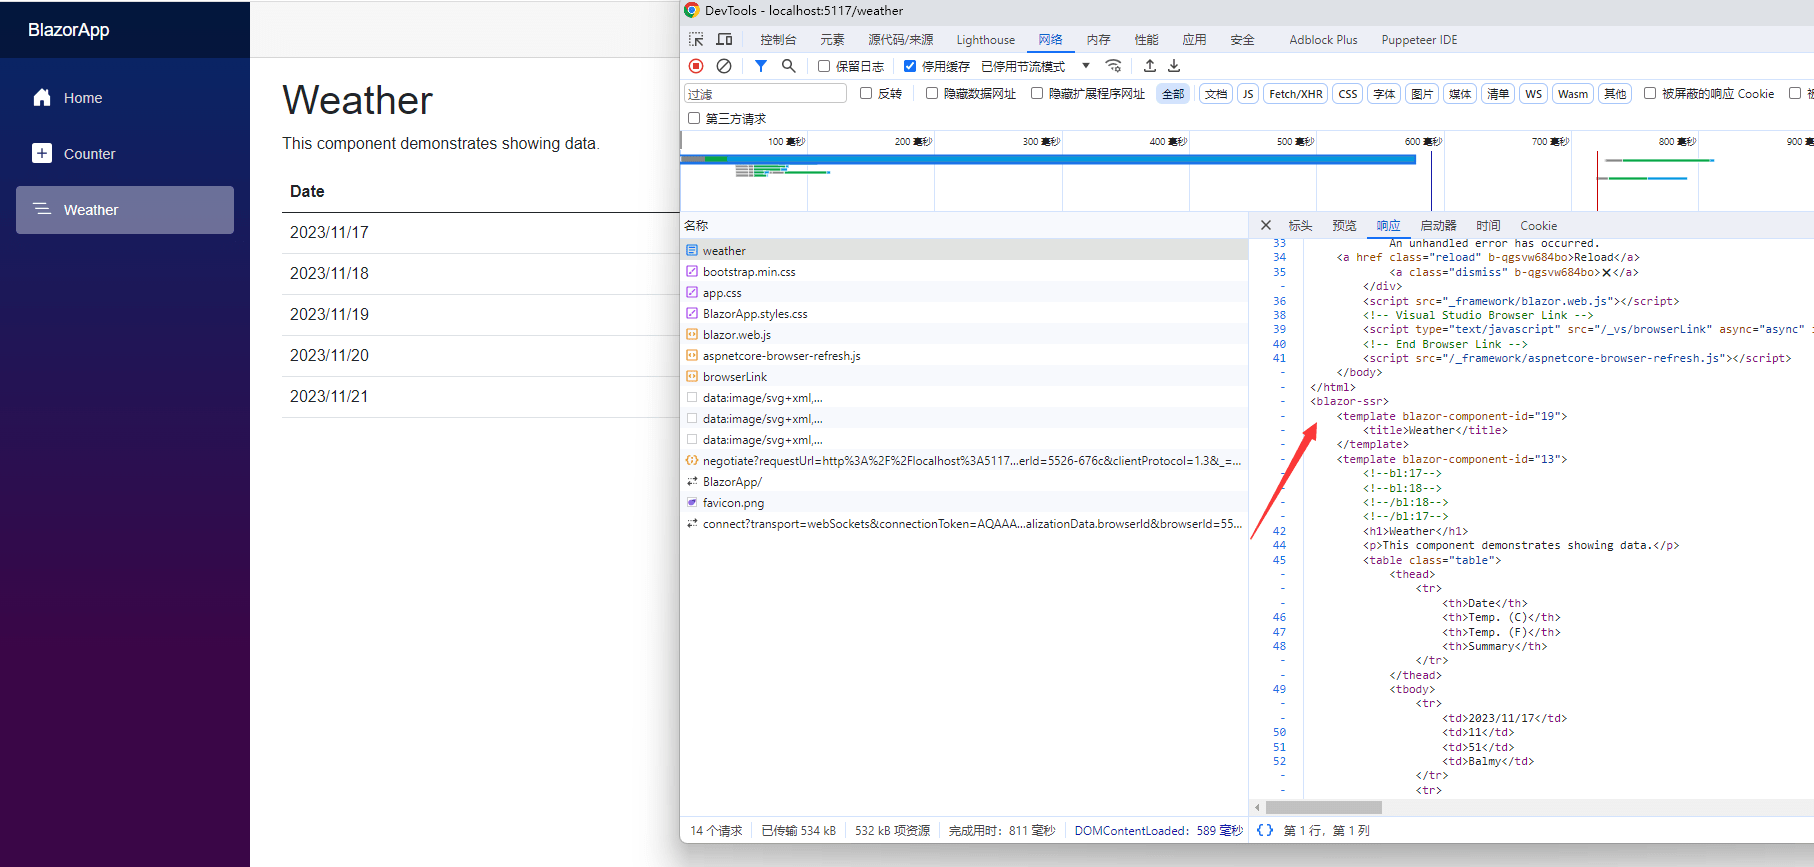Export HAR file with download arrow
Viewport: 1814px width, 867px height.
(x=1174, y=66)
